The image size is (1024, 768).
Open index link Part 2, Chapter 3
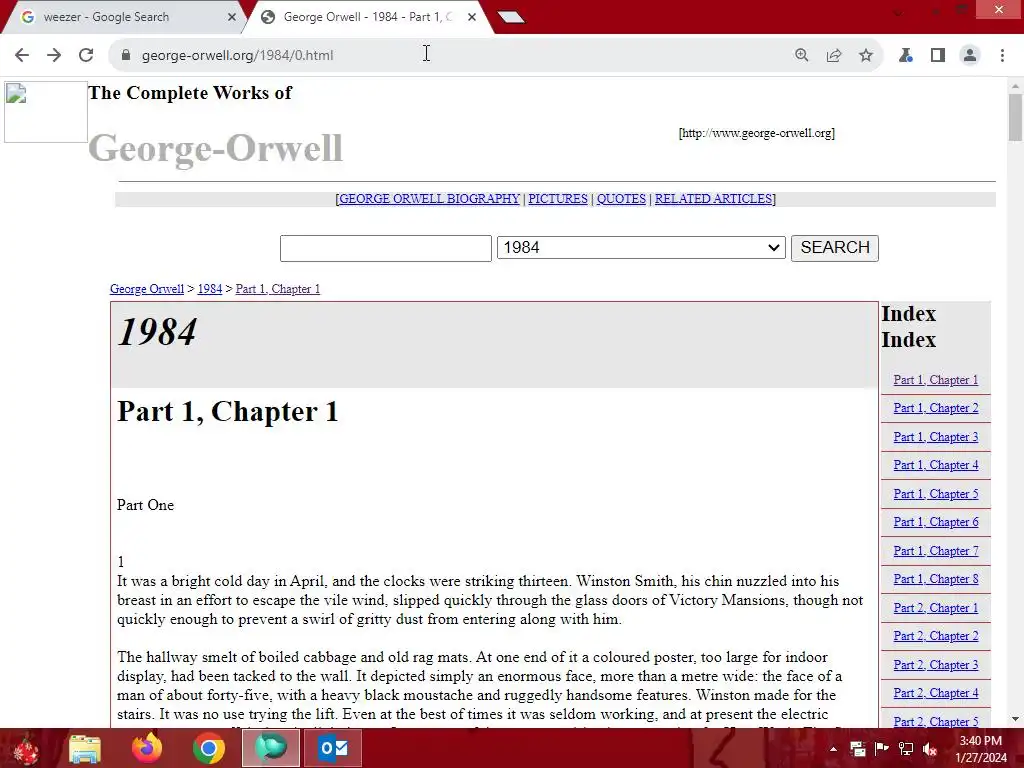(936, 665)
